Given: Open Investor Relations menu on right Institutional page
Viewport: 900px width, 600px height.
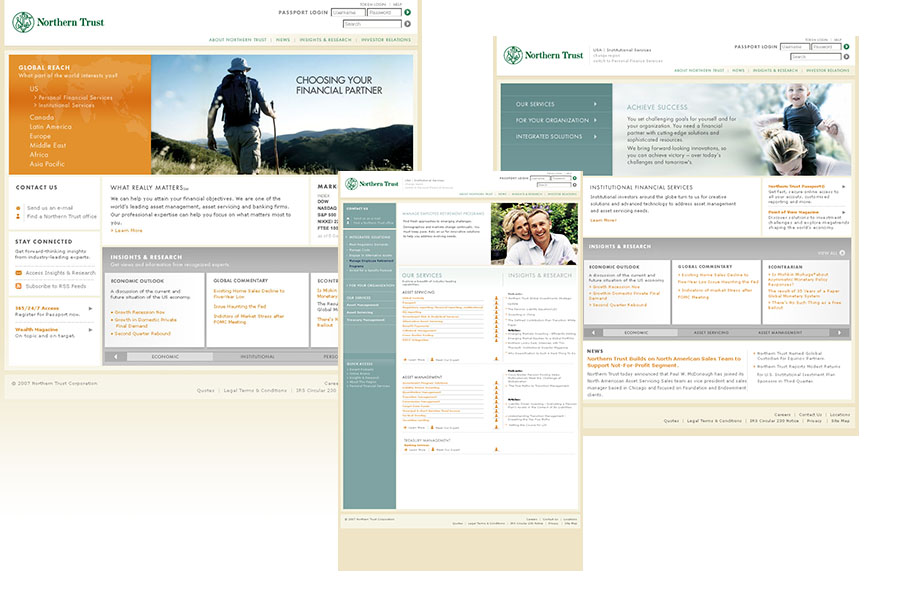Looking at the screenshot, I should click(828, 71).
